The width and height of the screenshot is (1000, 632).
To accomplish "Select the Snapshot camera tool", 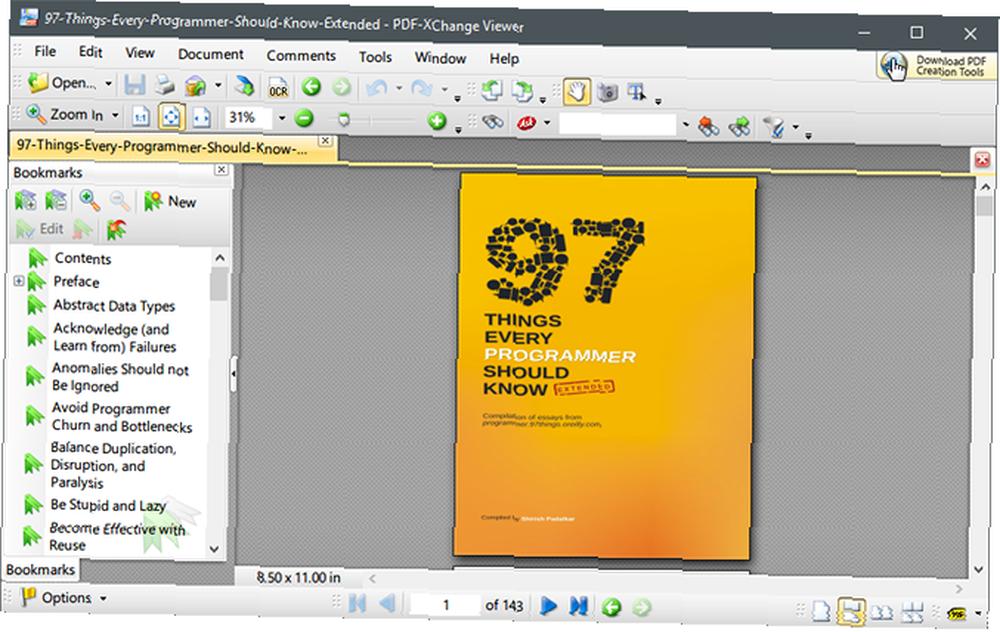I will pyautogui.click(x=607, y=92).
